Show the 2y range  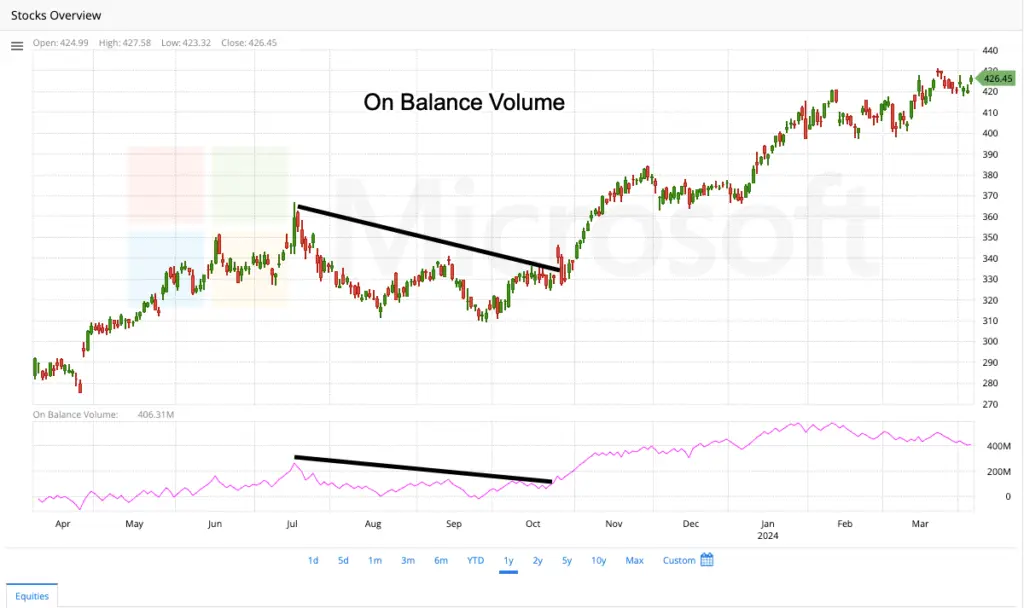point(537,560)
